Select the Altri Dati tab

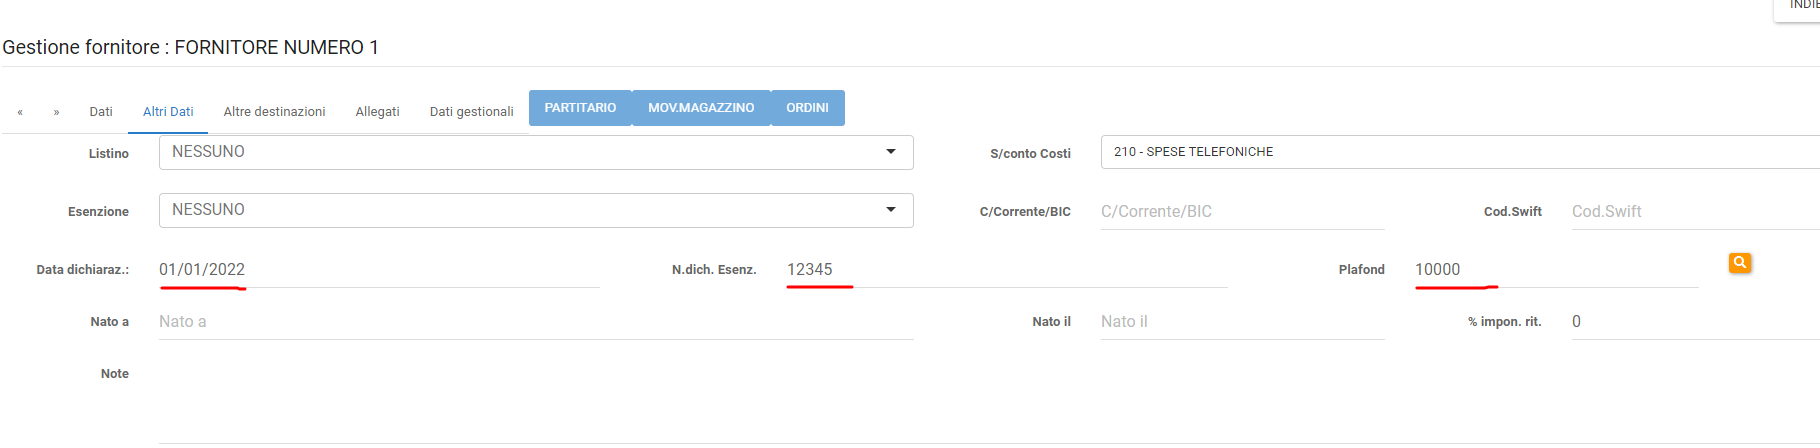coord(168,112)
